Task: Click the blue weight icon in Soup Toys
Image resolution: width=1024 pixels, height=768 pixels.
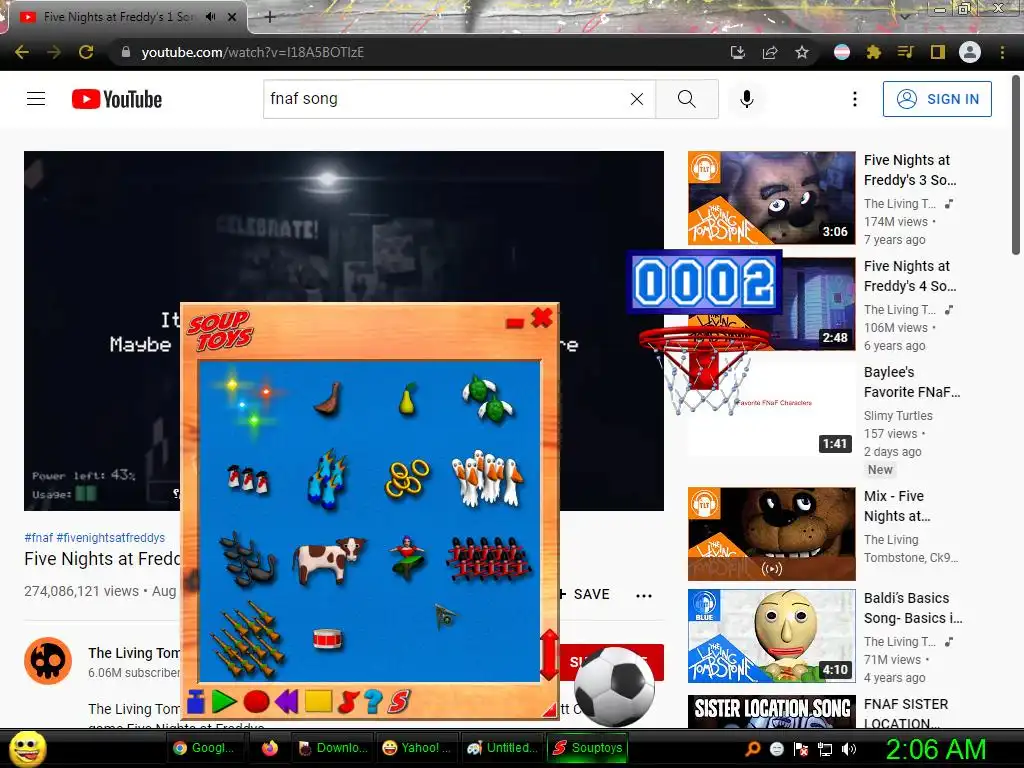Action: point(195,701)
